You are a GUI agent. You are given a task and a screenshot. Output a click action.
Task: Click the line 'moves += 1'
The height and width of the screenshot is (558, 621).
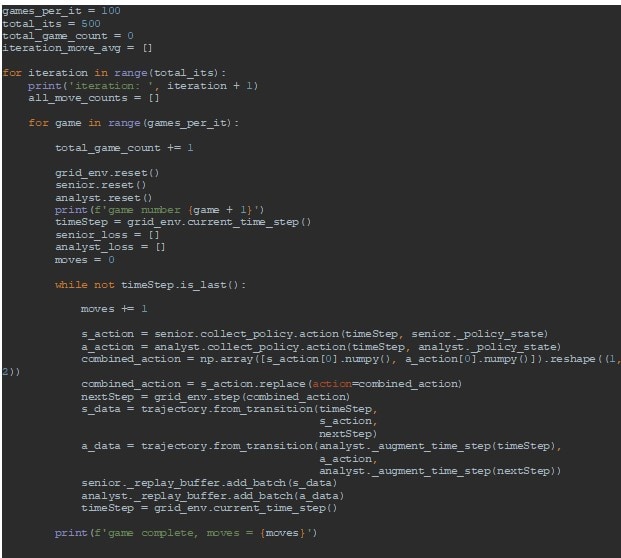[x=114, y=309]
